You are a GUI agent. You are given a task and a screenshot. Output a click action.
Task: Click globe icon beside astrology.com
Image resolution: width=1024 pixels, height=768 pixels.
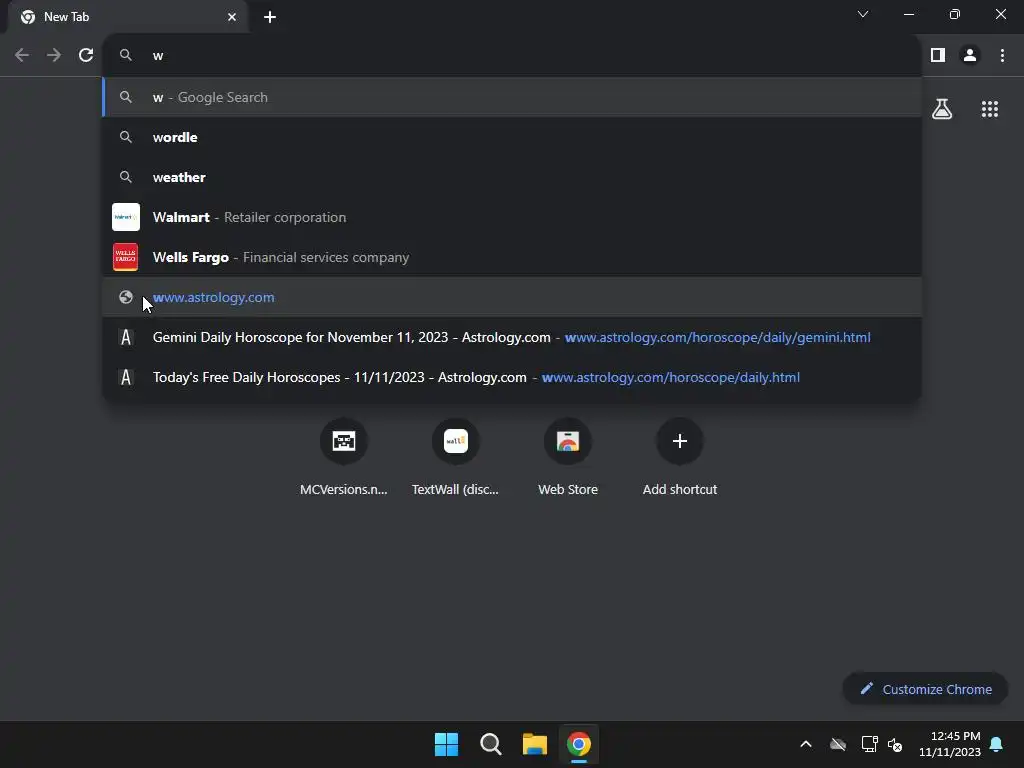(x=126, y=297)
